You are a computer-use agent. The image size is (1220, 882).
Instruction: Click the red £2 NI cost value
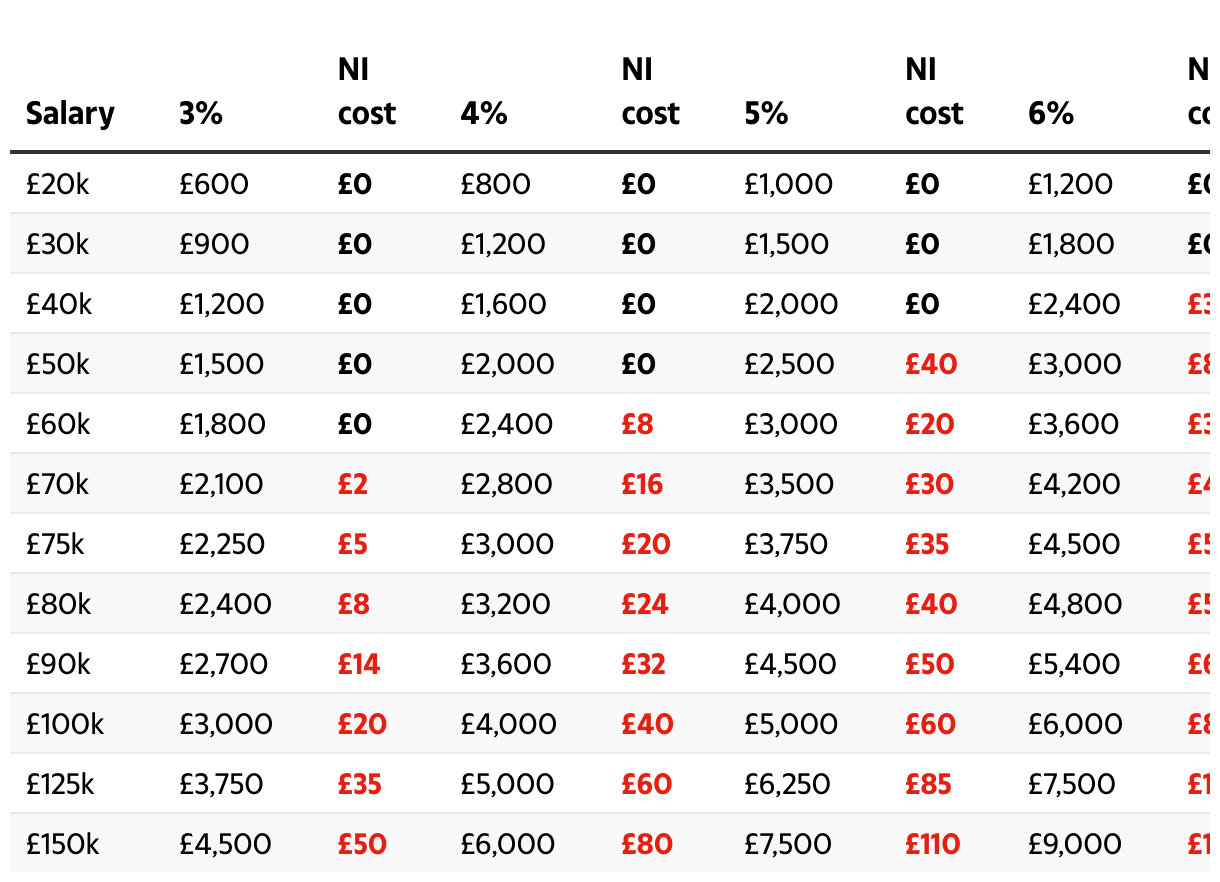pos(353,484)
